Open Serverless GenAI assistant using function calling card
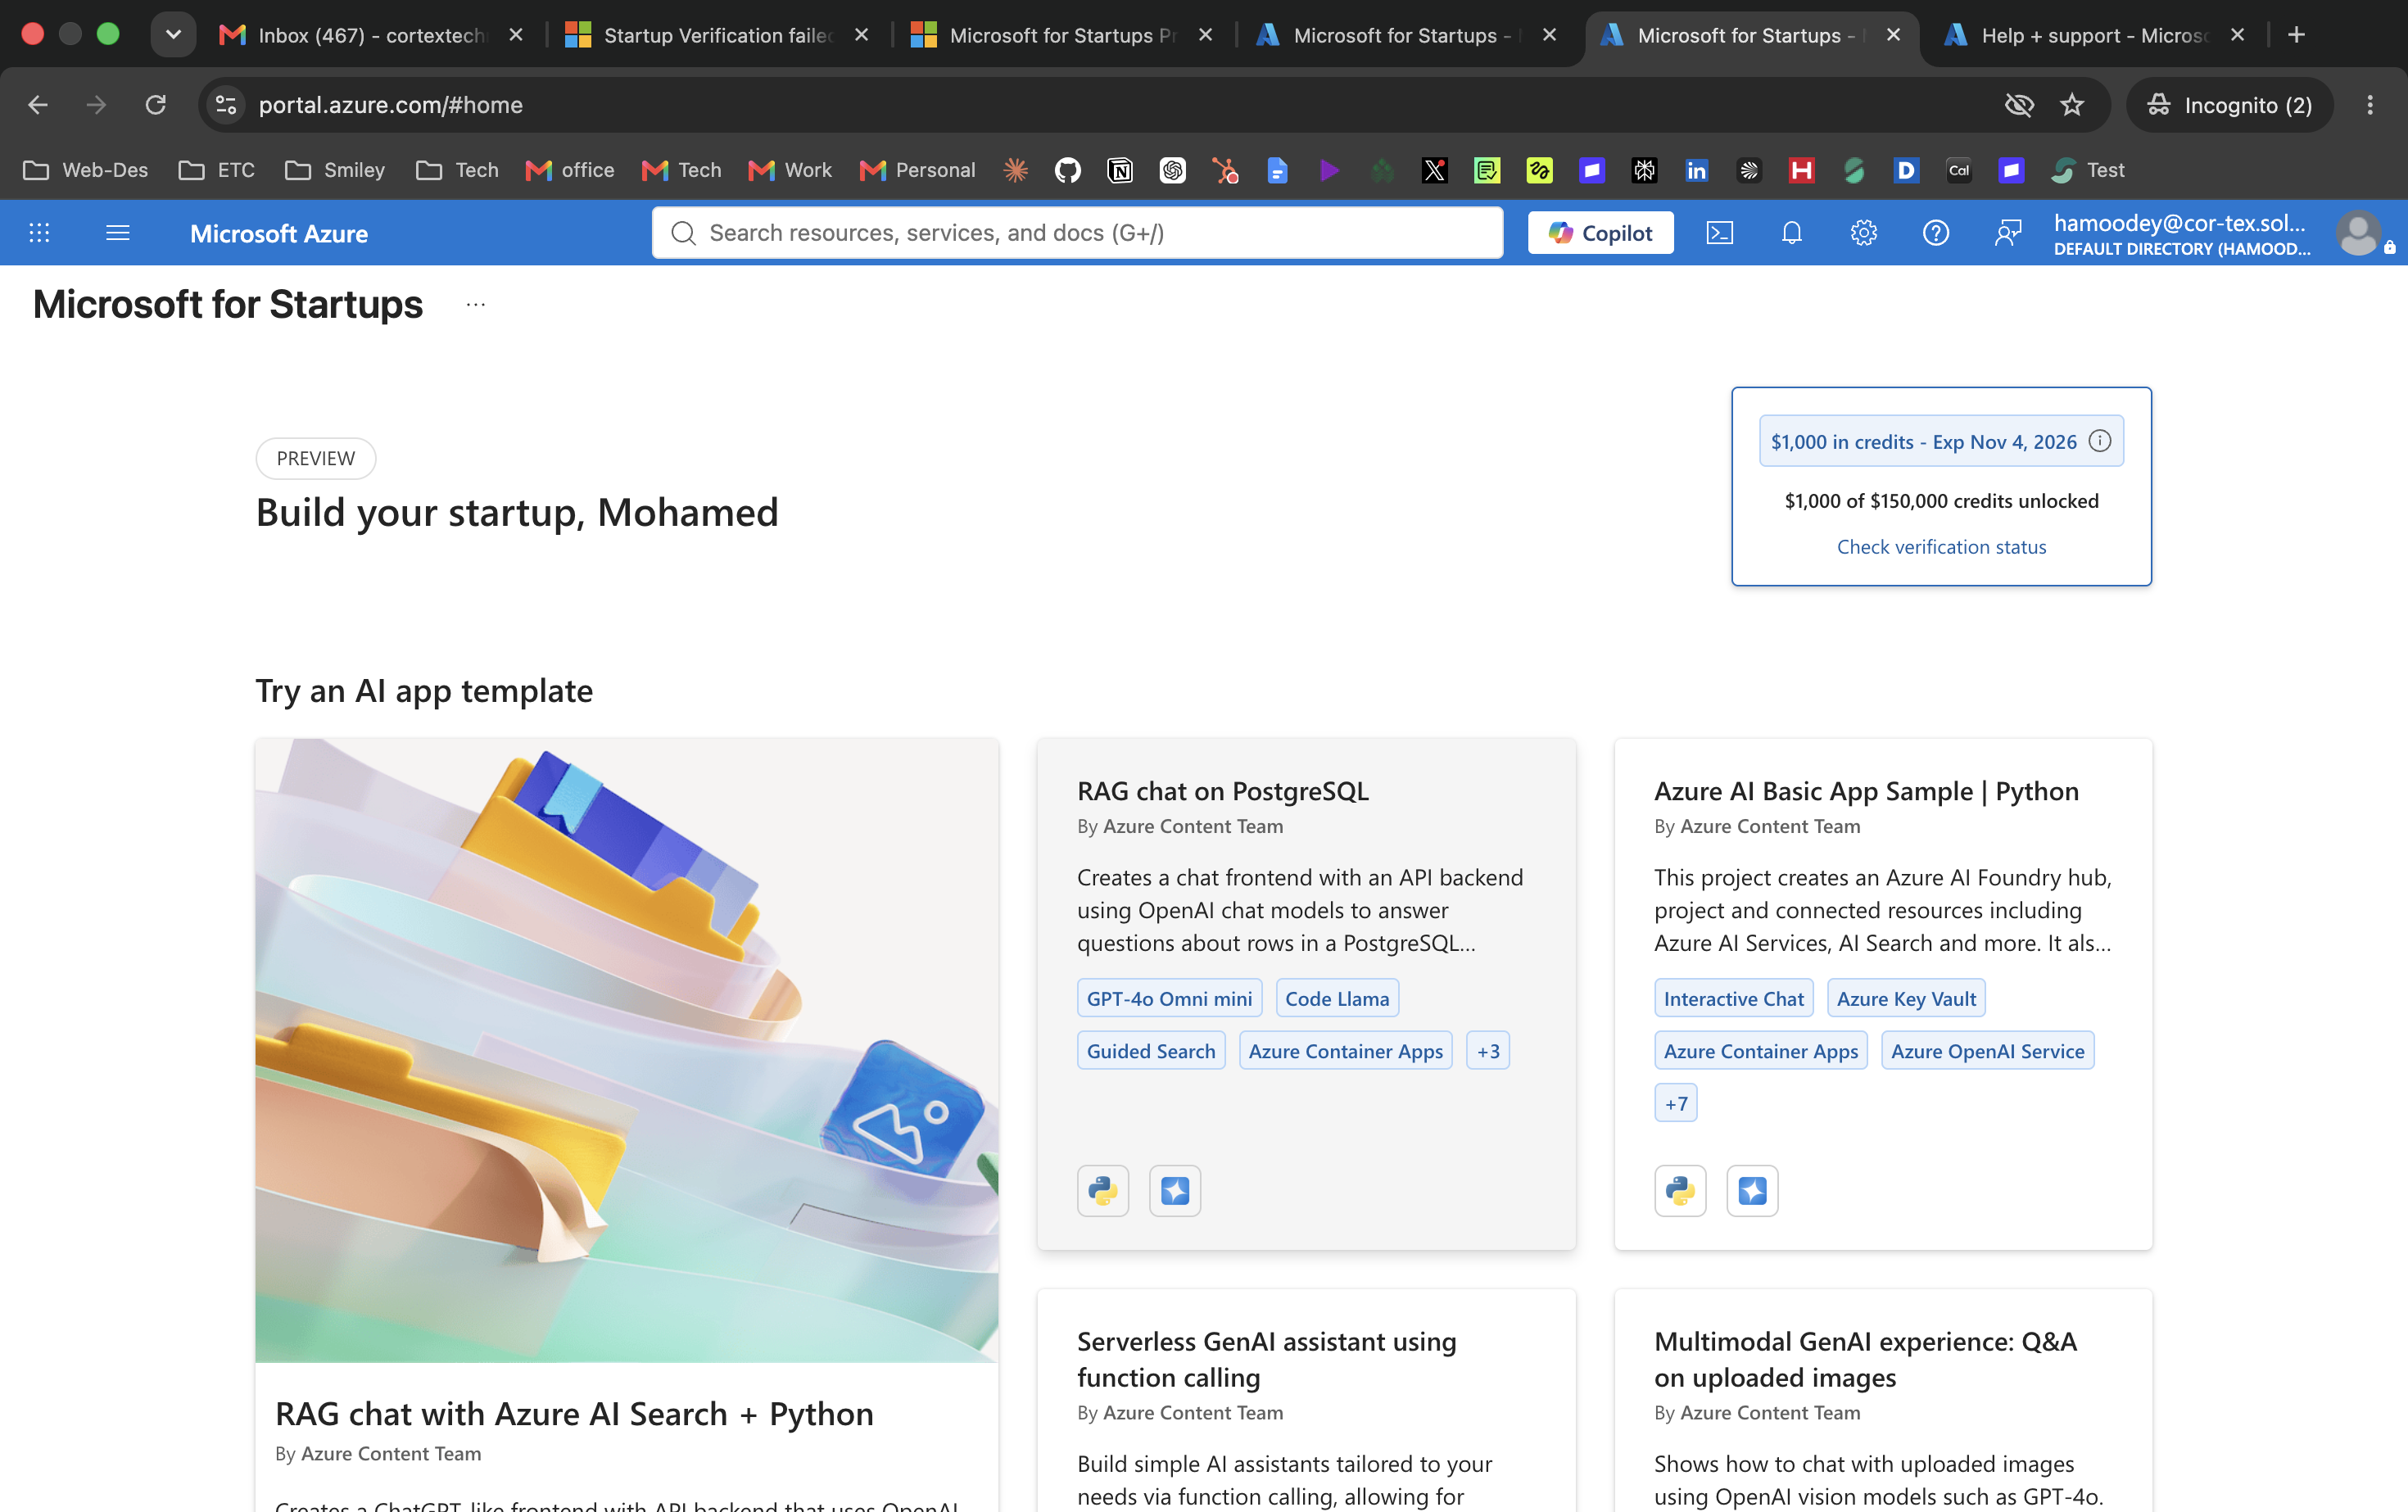The width and height of the screenshot is (2408, 1512). [x=1306, y=1400]
